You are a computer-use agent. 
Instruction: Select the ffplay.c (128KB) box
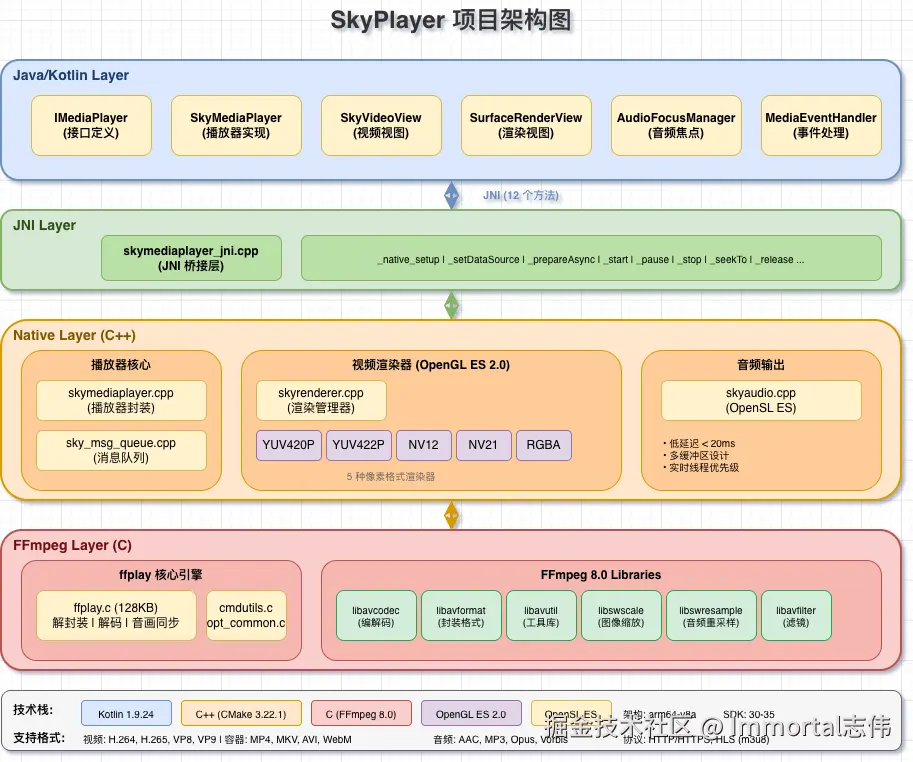(116, 615)
